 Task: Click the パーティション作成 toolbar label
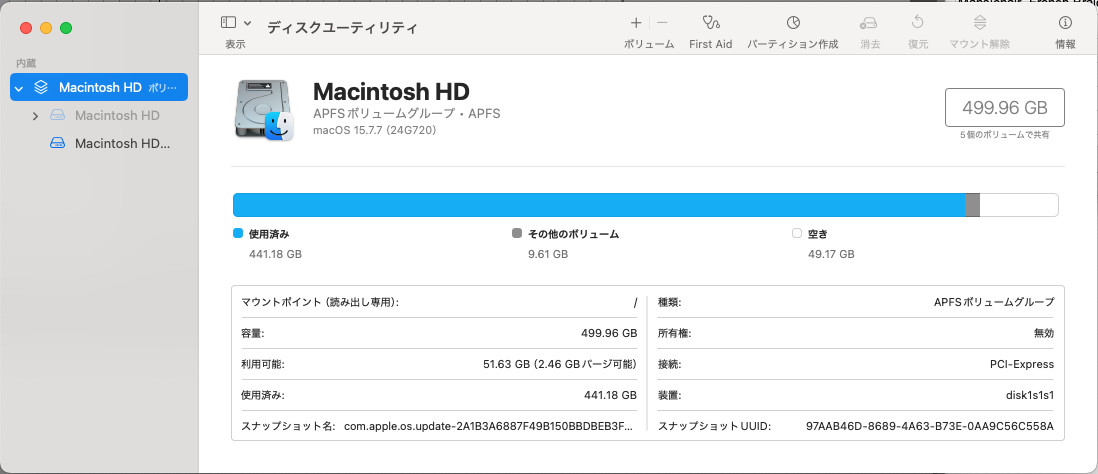pos(793,44)
